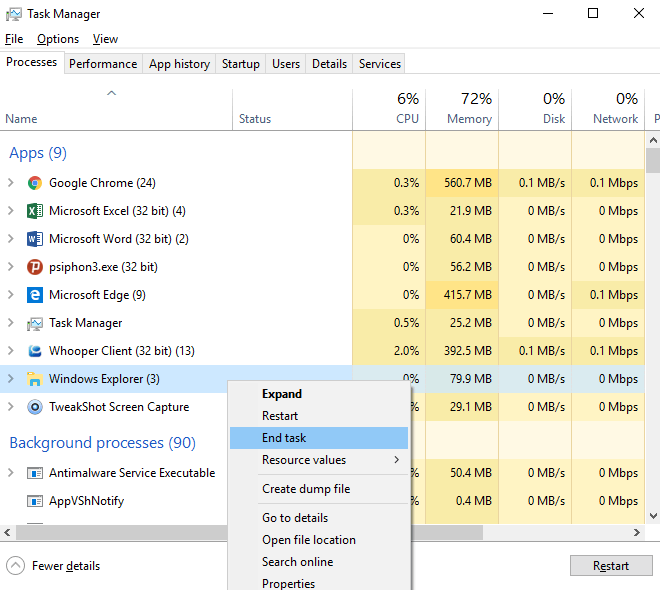
Task: Click the TweakShot Screen Capture icon
Action: pyautogui.click(x=35, y=407)
